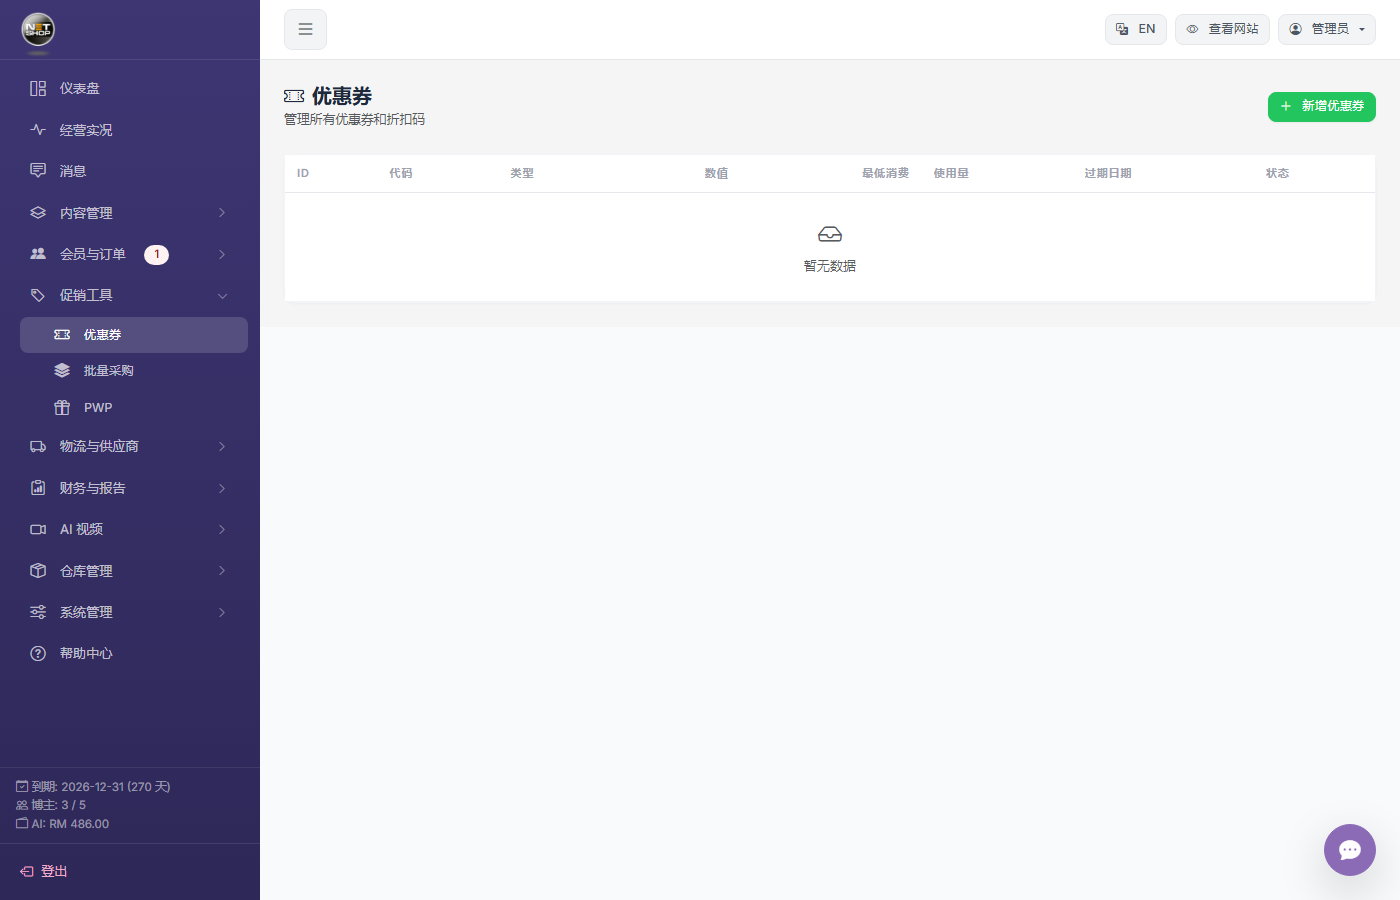Click the plus icon in 新增优惠券 button
Screen dimensions: 1400x900
click(x=1286, y=106)
